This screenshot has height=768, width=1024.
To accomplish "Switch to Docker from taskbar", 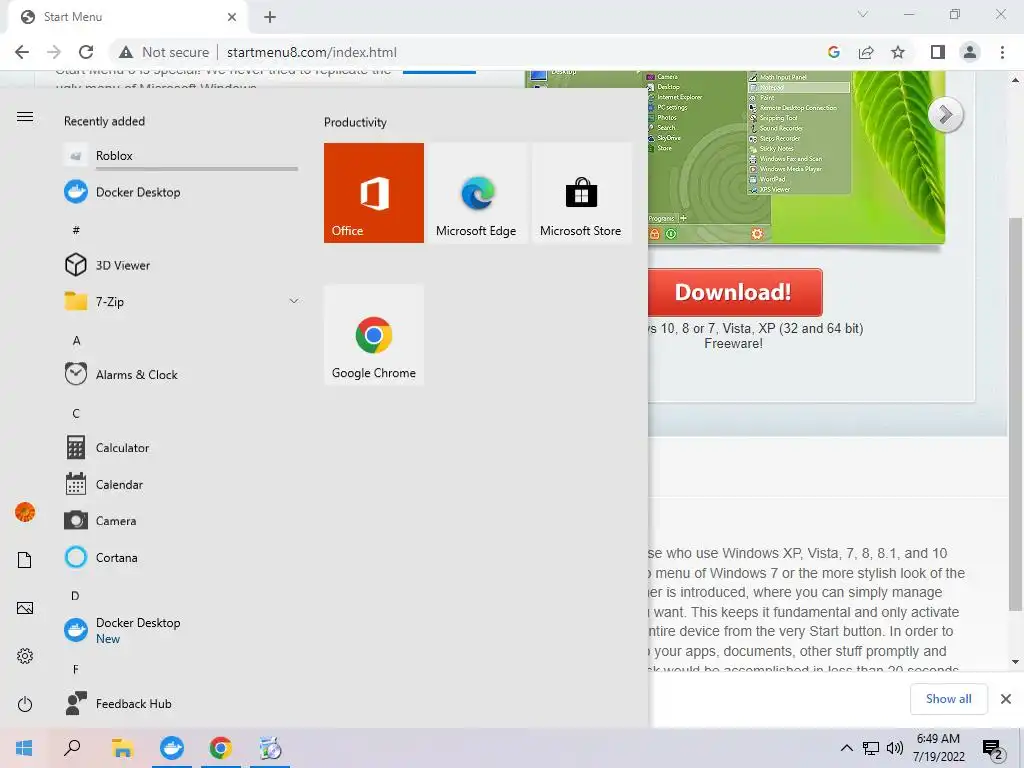I will click(x=172, y=748).
